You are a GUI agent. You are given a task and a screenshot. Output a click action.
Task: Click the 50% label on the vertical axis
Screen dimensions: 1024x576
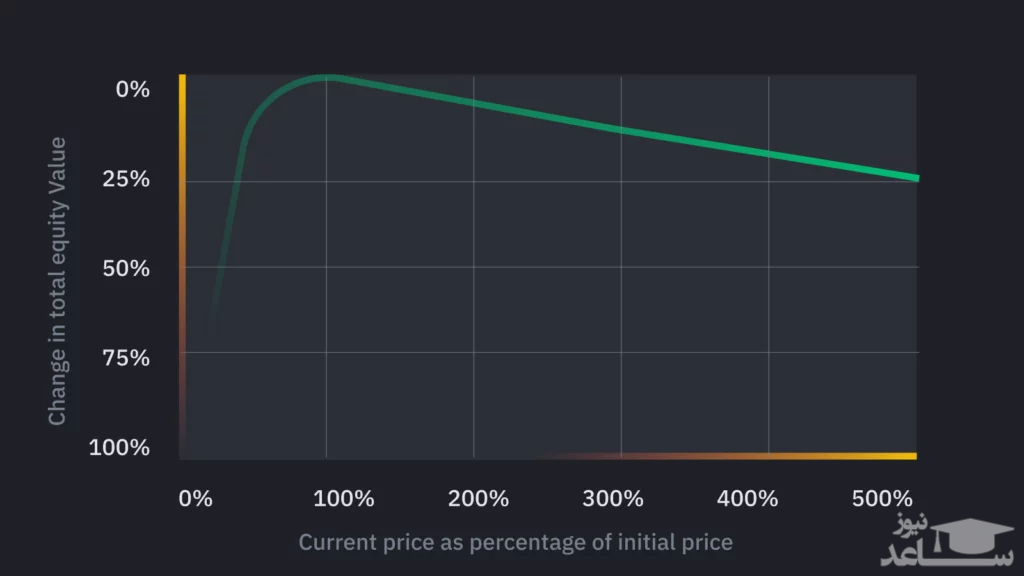pos(128,268)
